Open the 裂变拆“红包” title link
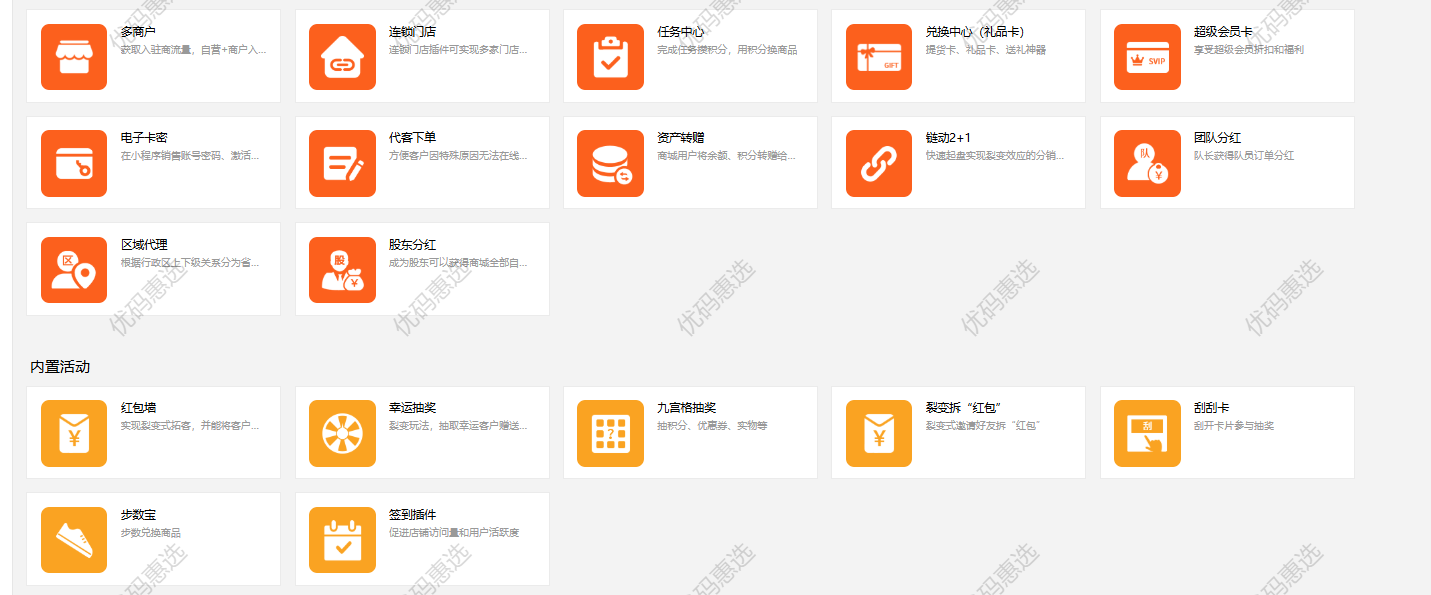 tap(963, 408)
